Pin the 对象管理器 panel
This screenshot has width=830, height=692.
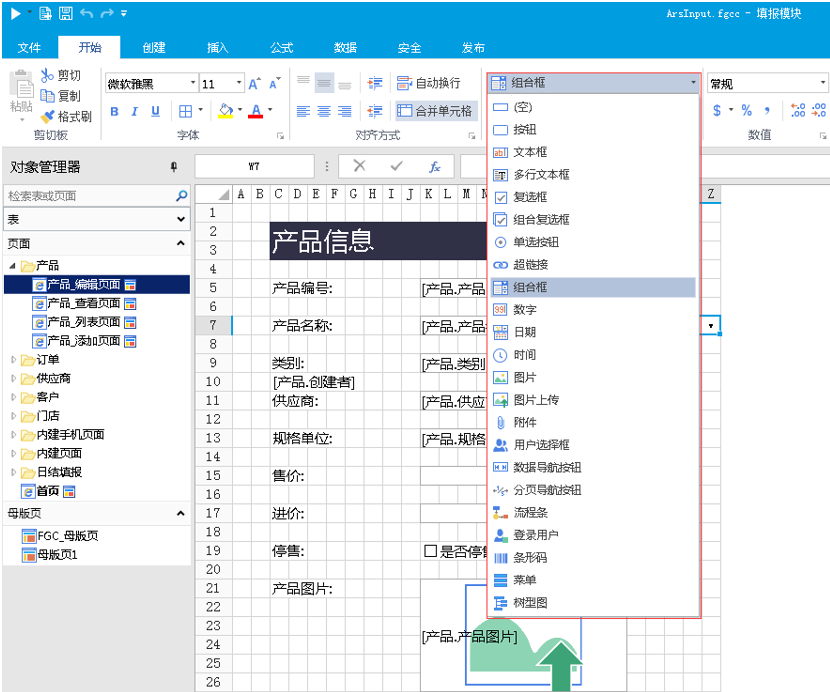pyautogui.click(x=173, y=167)
